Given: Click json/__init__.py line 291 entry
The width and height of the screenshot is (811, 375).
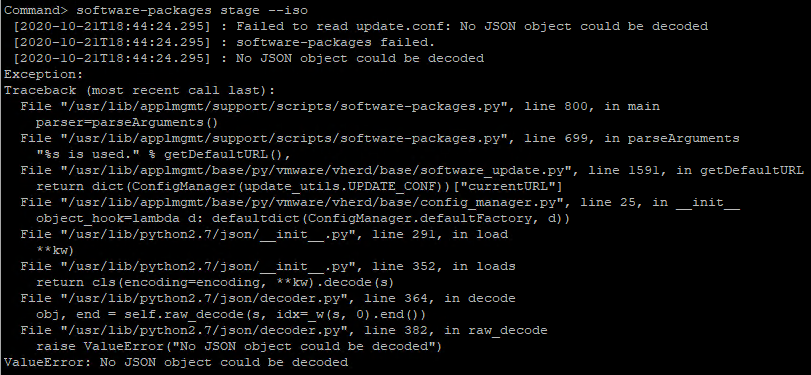Looking at the screenshot, I should click(264, 235).
